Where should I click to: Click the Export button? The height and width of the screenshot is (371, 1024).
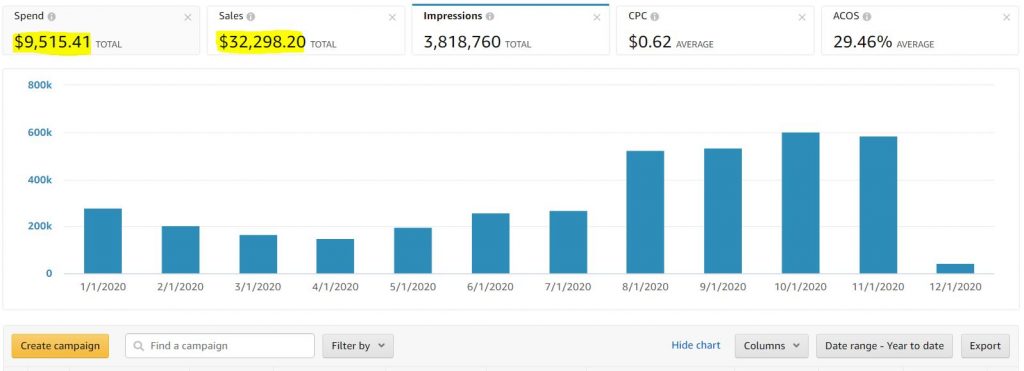[985, 346]
